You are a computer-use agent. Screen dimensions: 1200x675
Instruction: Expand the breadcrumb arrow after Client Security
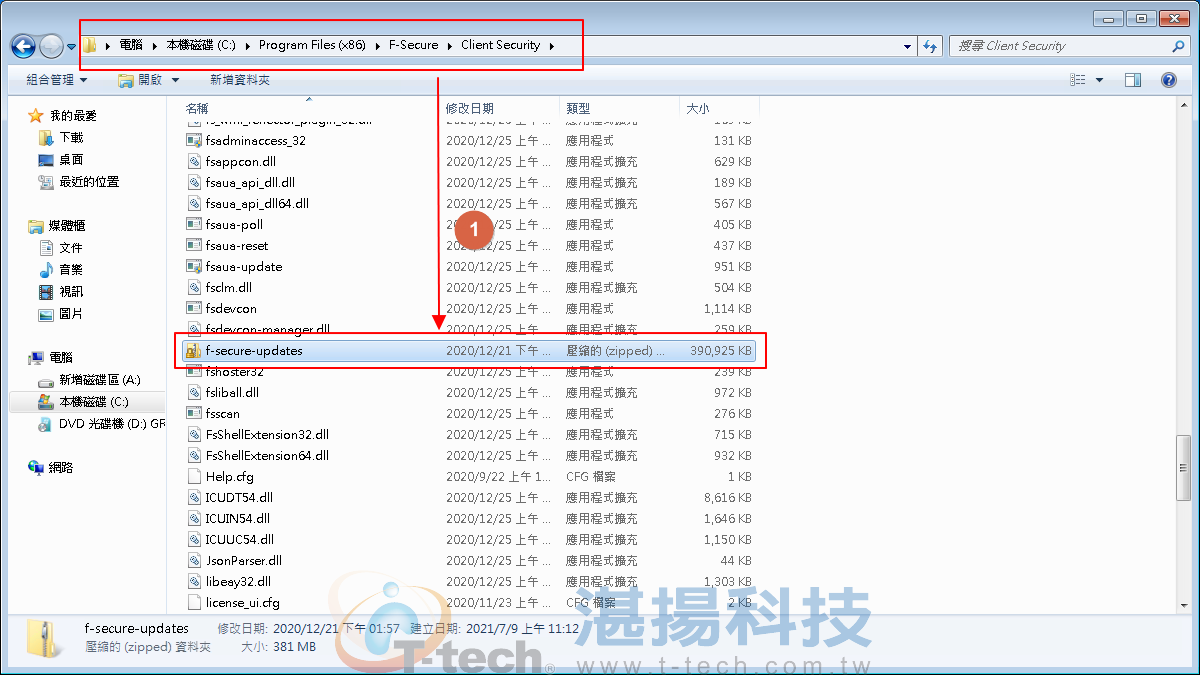click(x=552, y=46)
